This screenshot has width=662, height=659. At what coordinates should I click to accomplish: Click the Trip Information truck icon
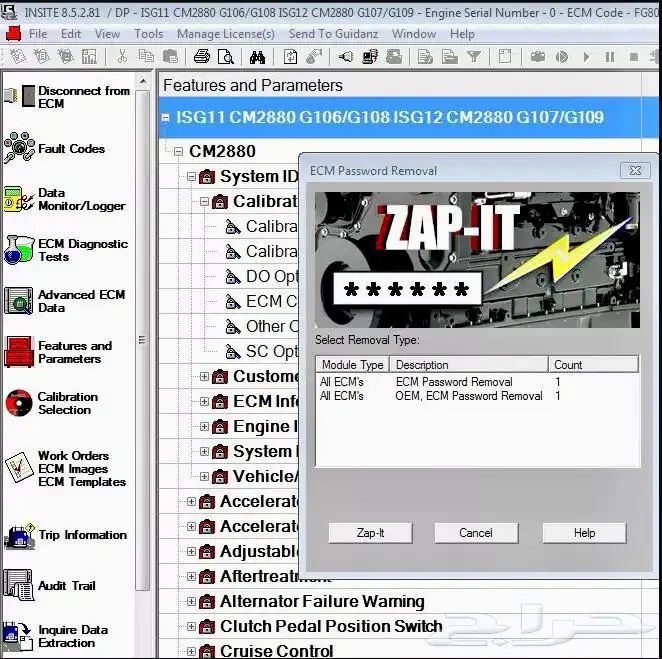click(x=19, y=536)
